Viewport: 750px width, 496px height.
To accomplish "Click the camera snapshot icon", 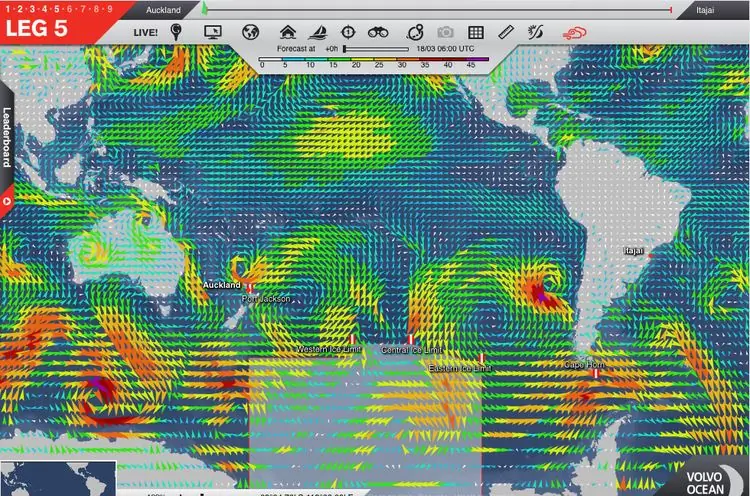I will (445, 32).
